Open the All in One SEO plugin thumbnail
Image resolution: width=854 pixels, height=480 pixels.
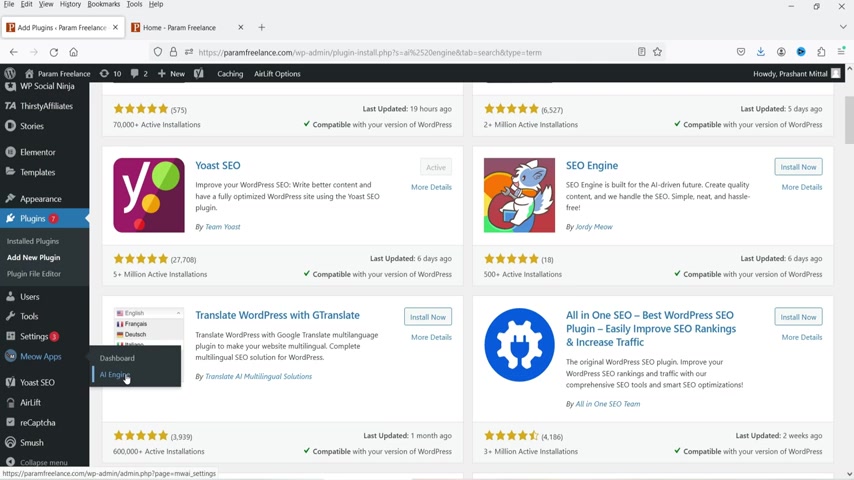(519, 344)
